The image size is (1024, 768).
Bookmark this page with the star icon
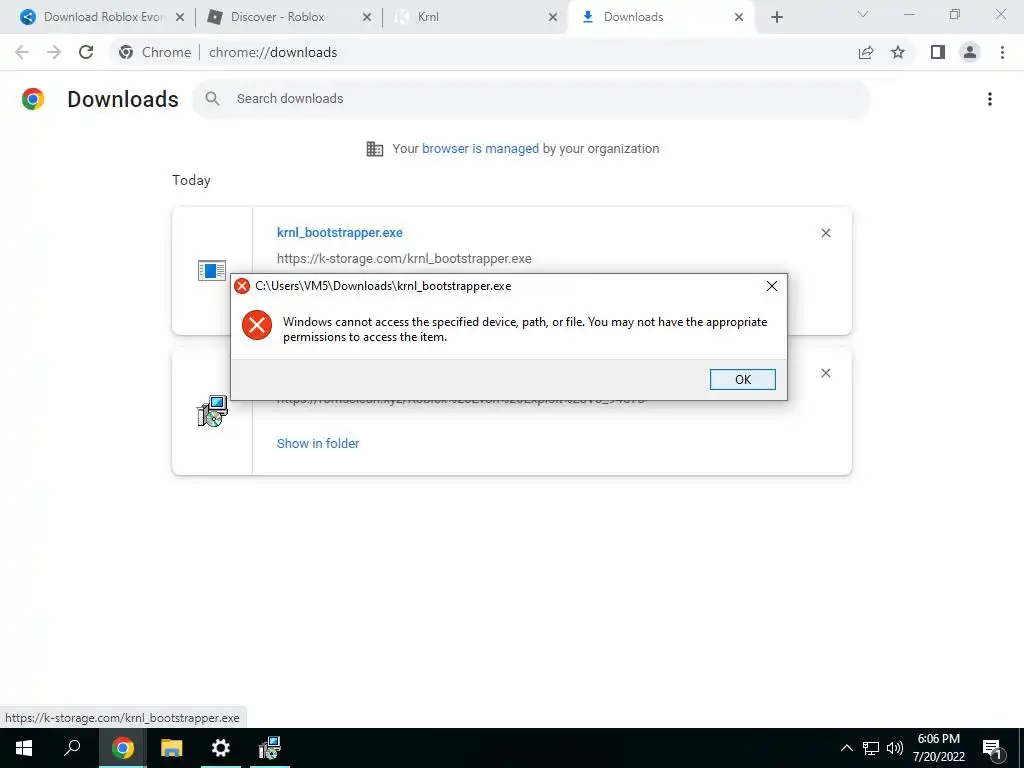(x=898, y=52)
